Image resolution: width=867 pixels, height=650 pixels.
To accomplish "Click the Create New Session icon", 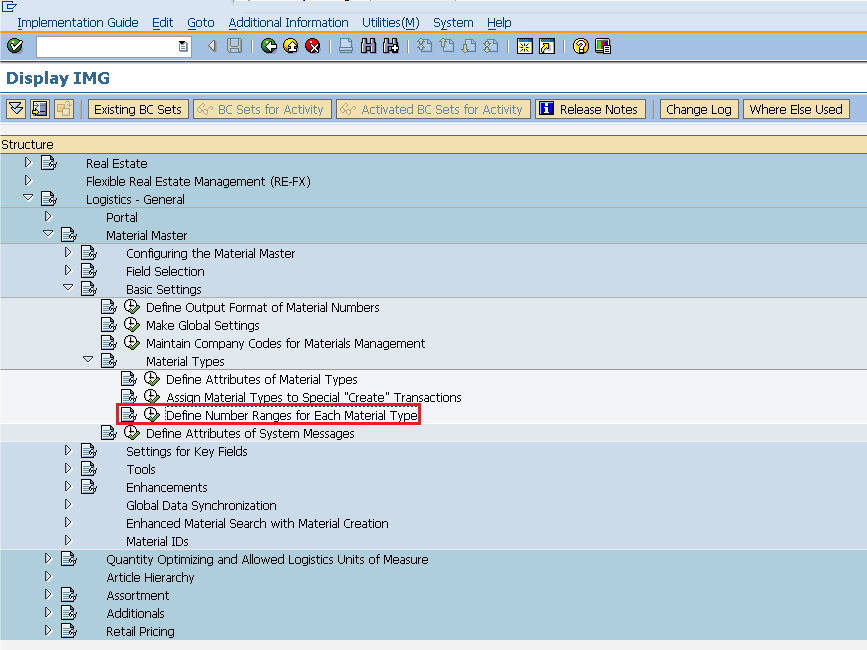I will click(524, 46).
